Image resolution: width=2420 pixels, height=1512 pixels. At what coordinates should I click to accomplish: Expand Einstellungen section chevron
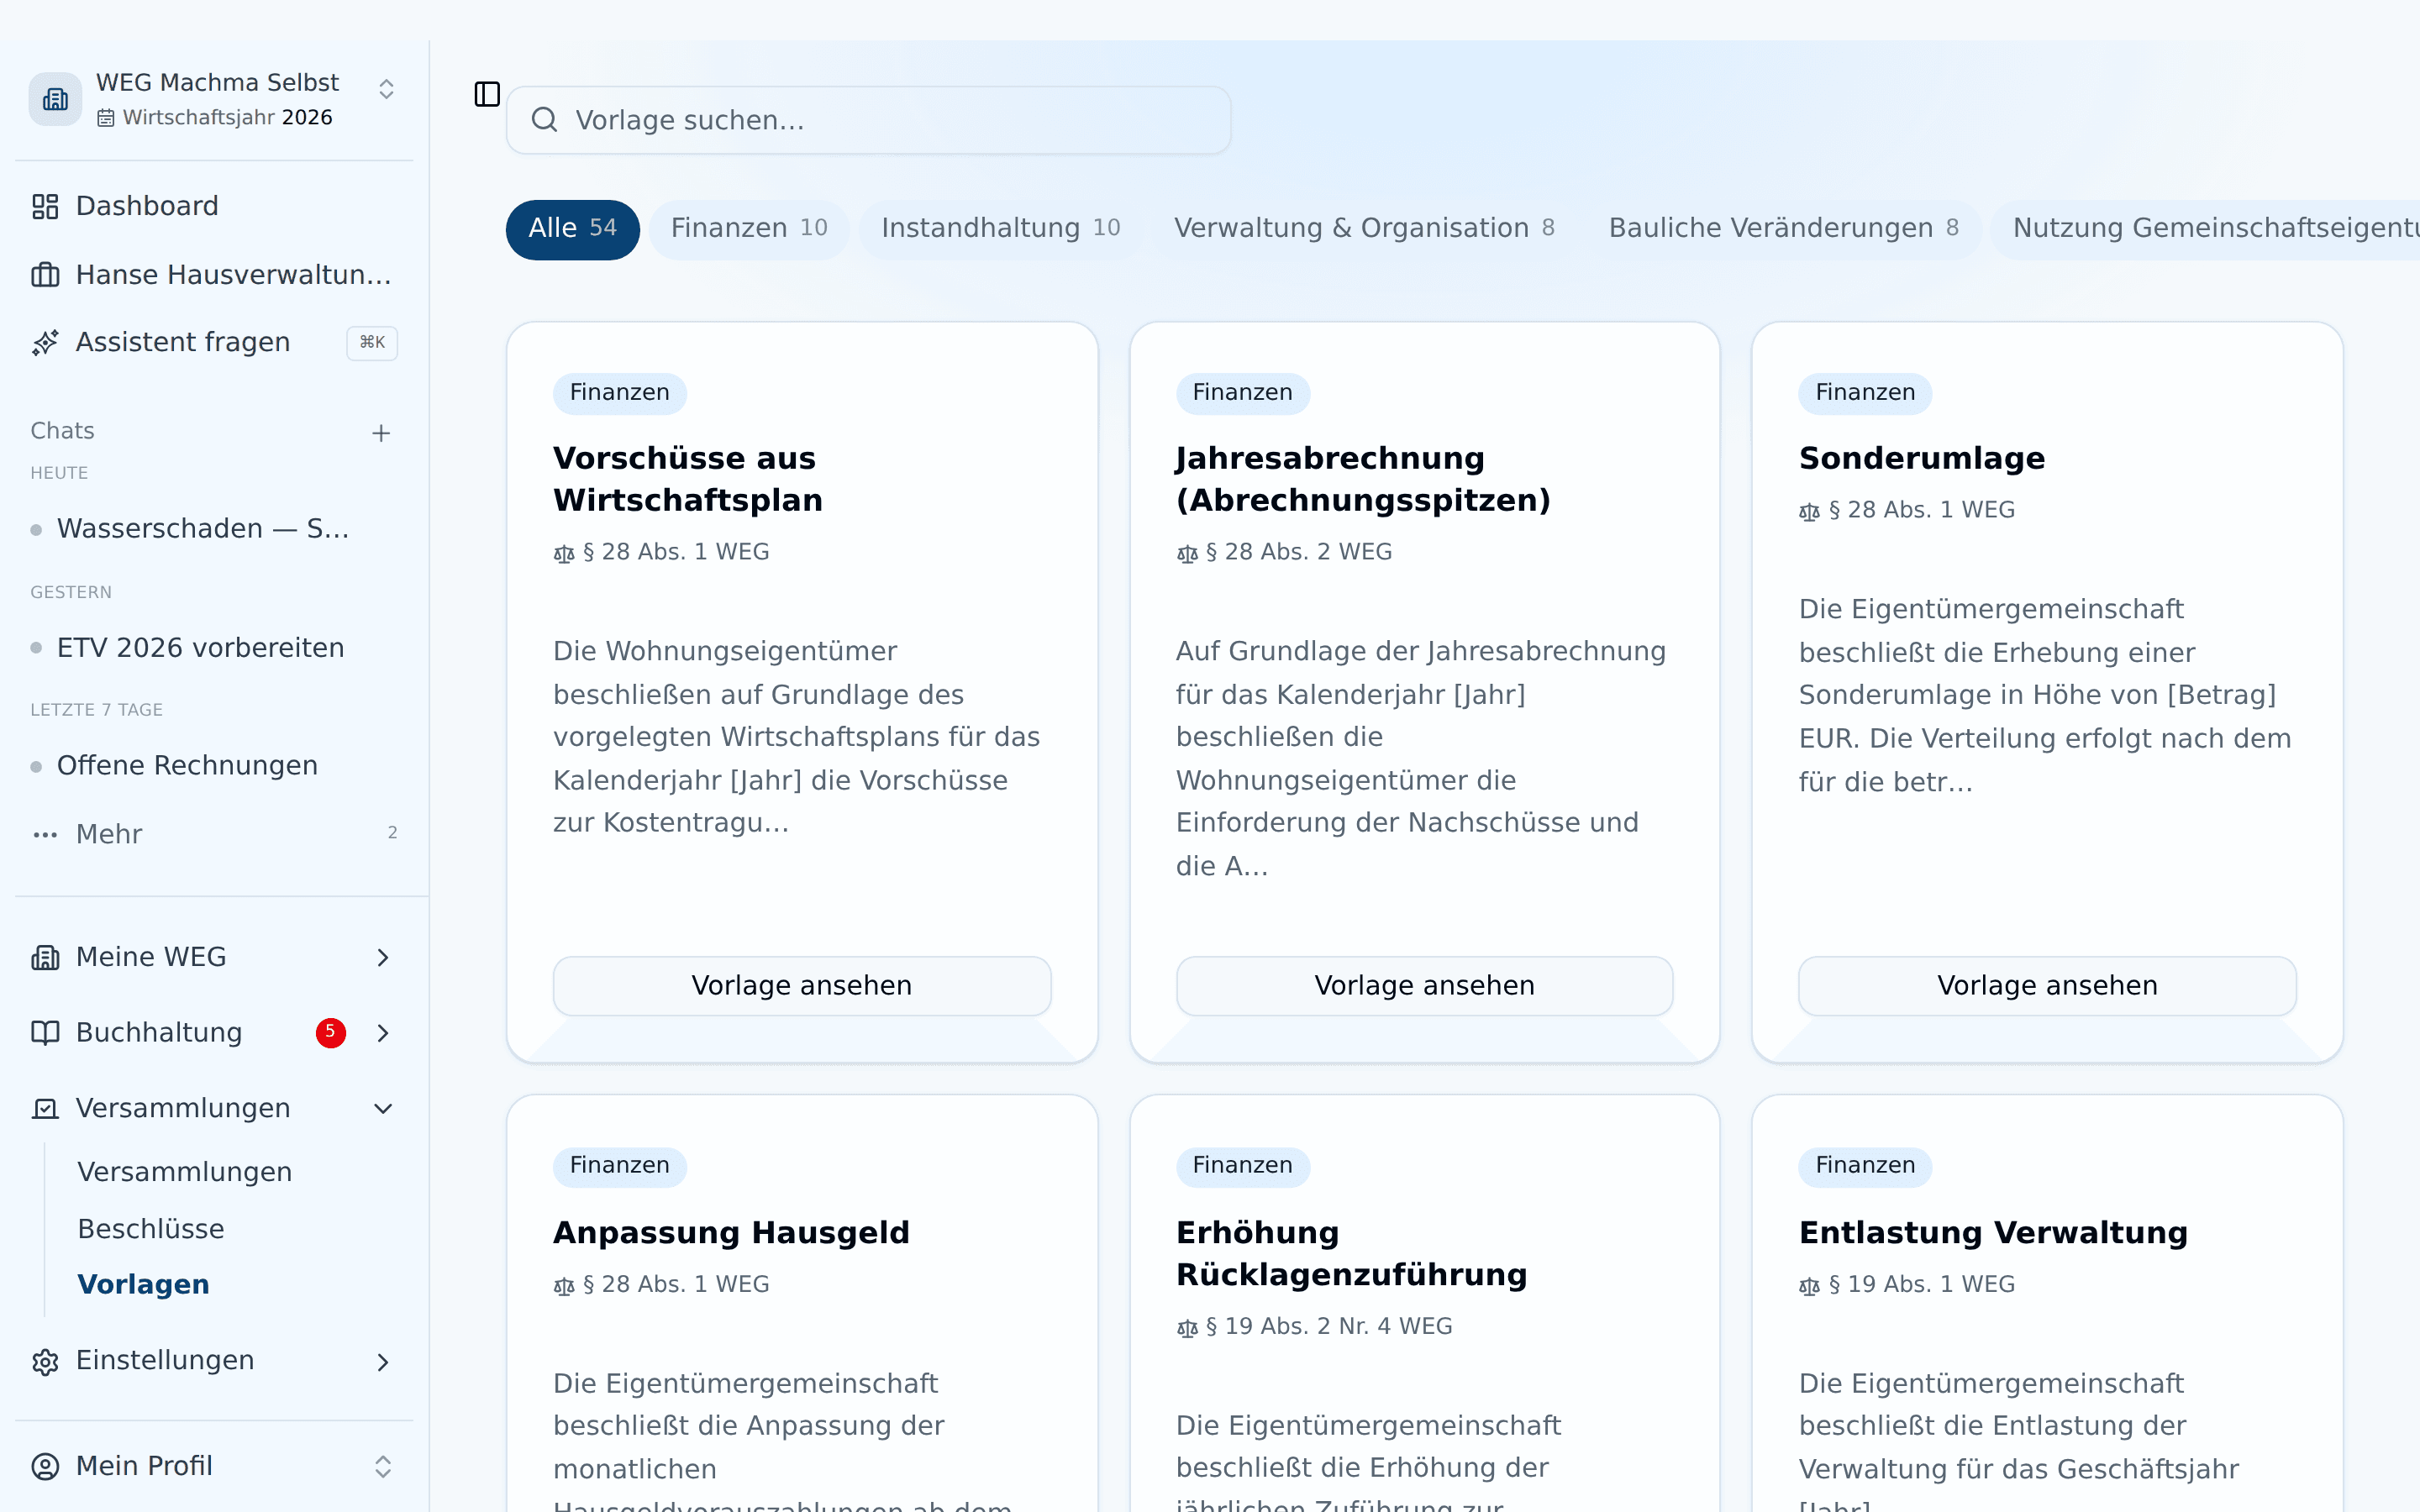click(383, 1362)
